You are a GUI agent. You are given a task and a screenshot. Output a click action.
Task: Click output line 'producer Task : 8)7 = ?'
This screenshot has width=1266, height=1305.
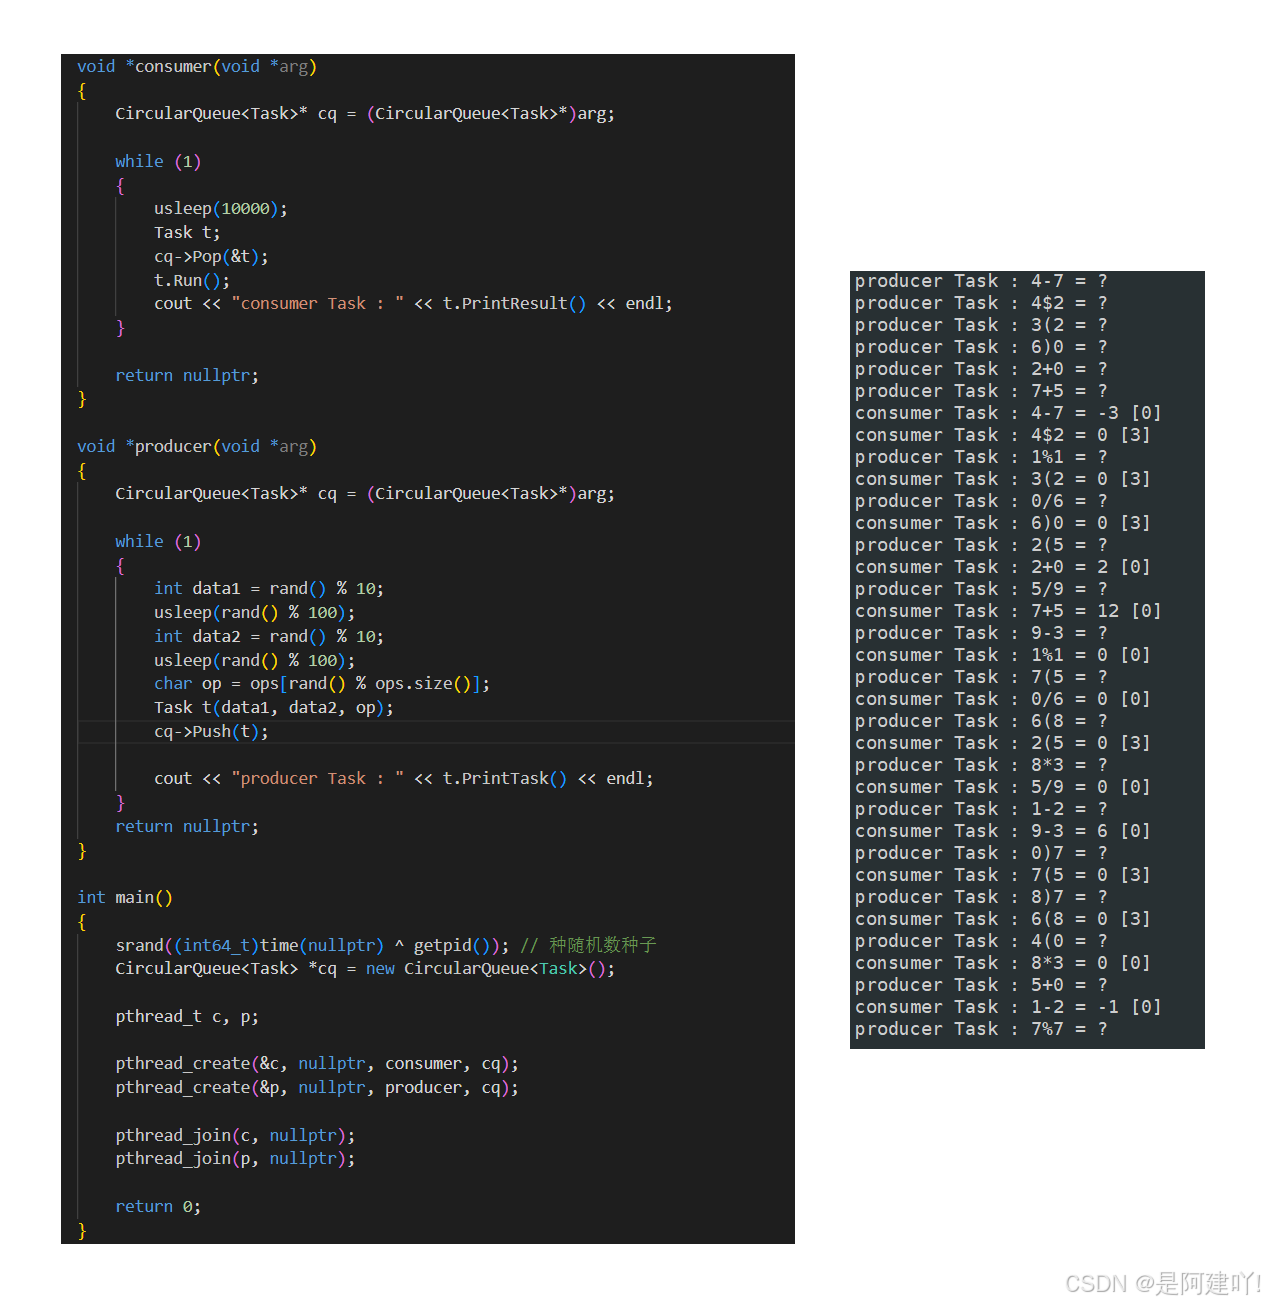[x=981, y=897]
